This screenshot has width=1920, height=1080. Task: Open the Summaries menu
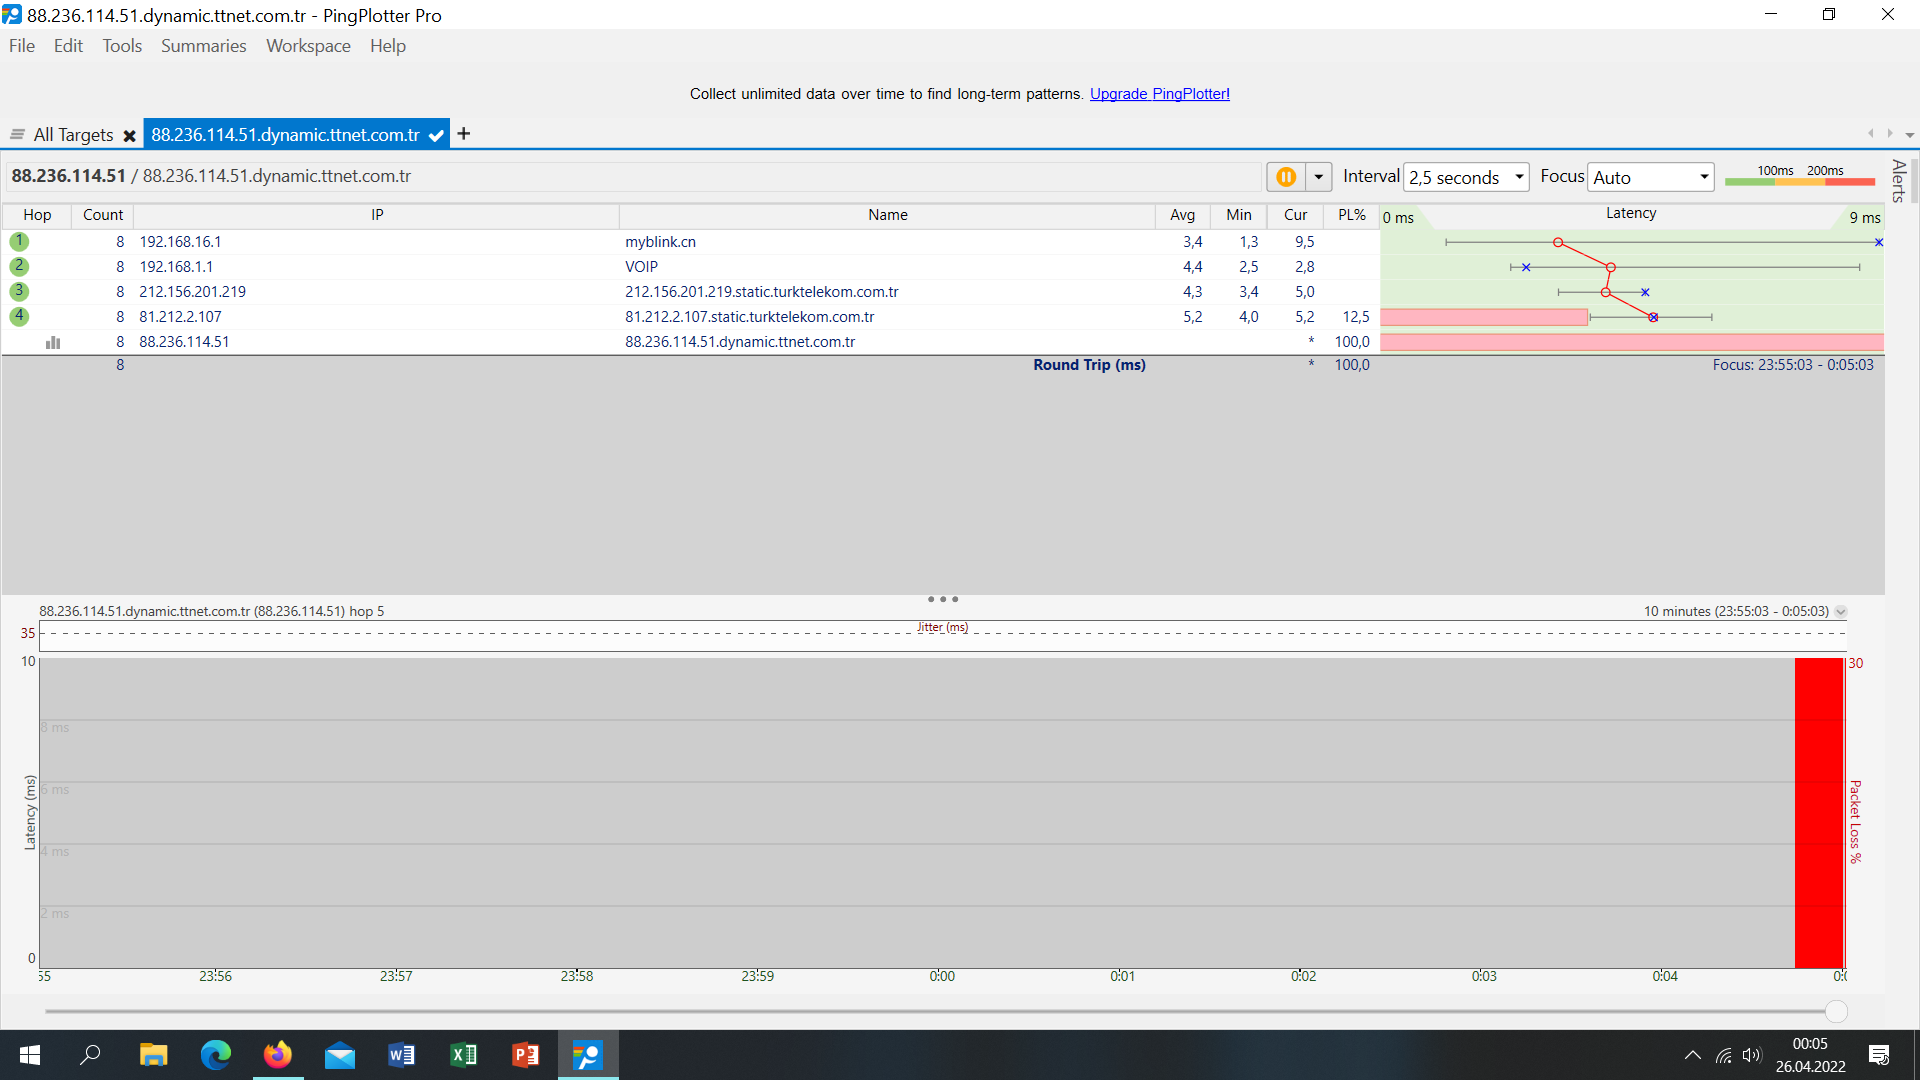point(203,46)
